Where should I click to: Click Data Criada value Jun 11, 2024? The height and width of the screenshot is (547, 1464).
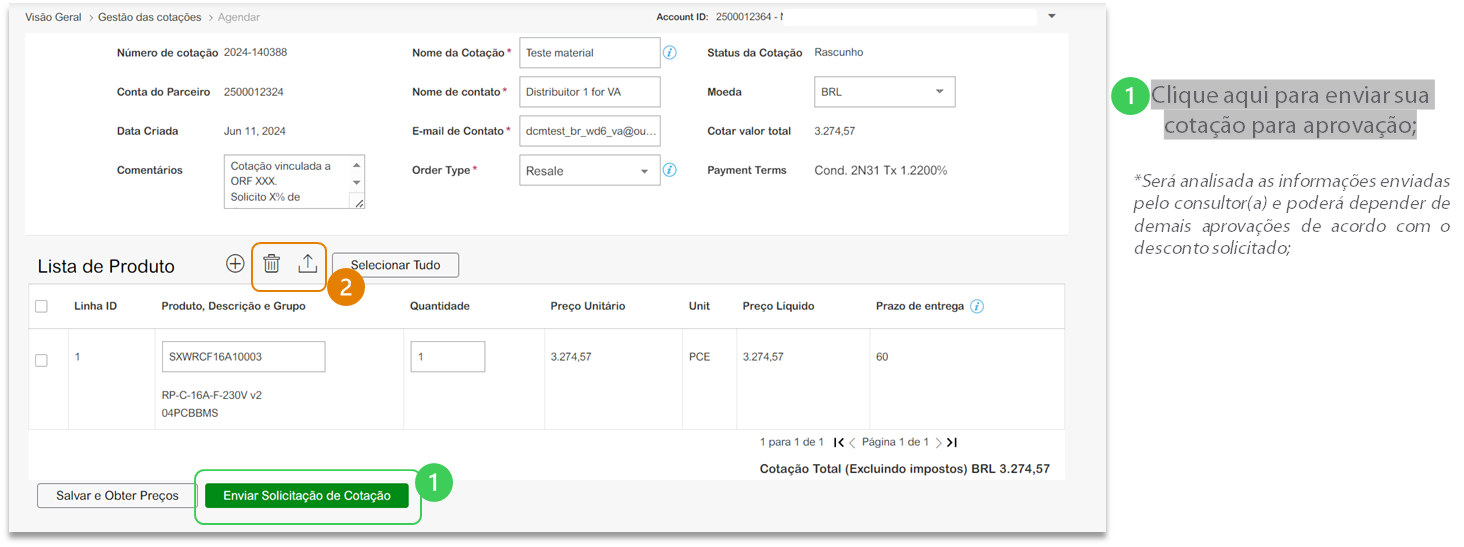point(255,131)
